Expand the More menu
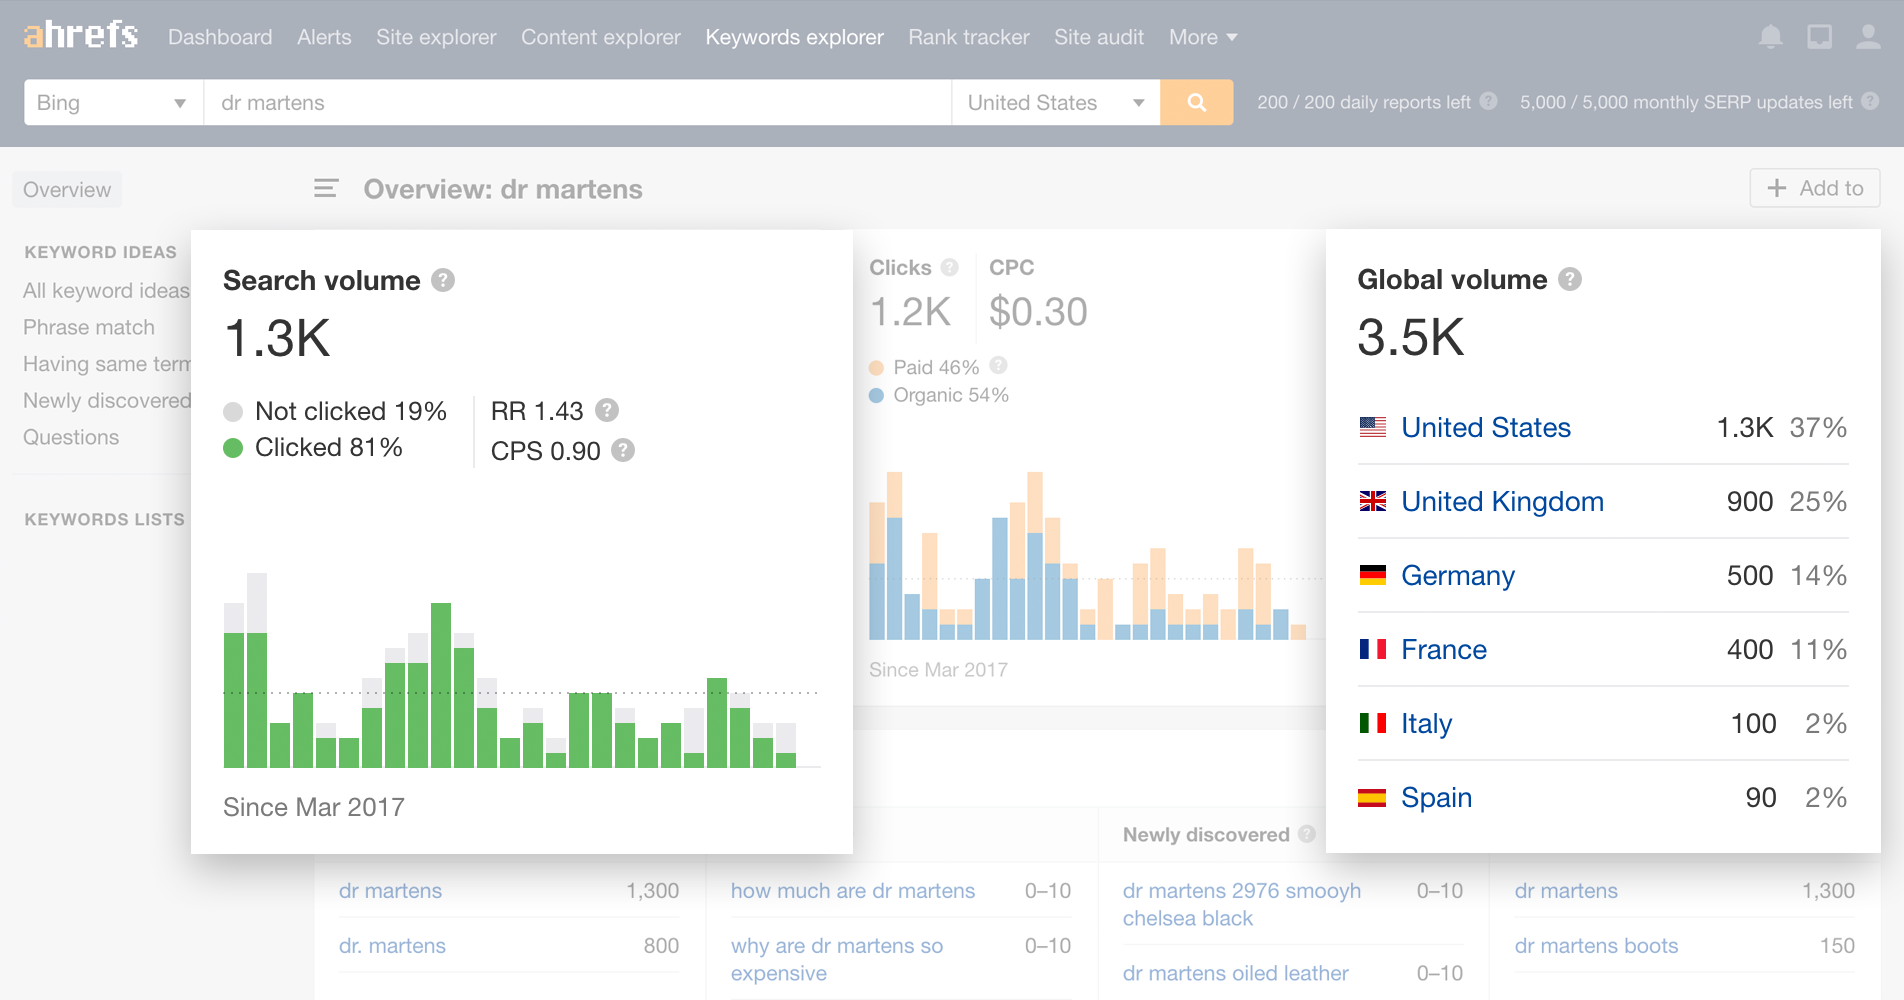Image resolution: width=1904 pixels, height=1000 pixels. tap(1203, 37)
